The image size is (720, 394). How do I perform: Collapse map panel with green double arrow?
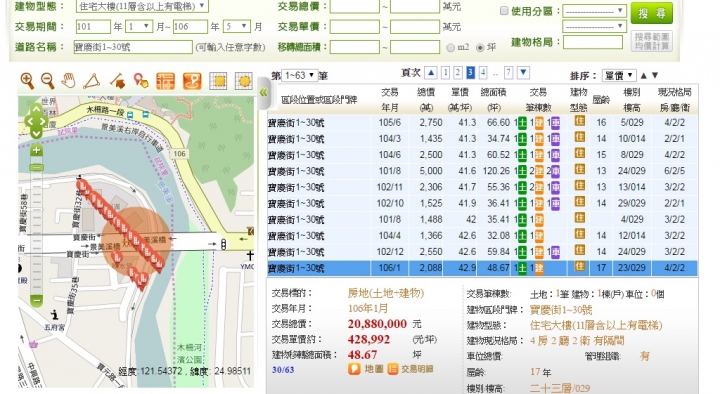tap(264, 92)
